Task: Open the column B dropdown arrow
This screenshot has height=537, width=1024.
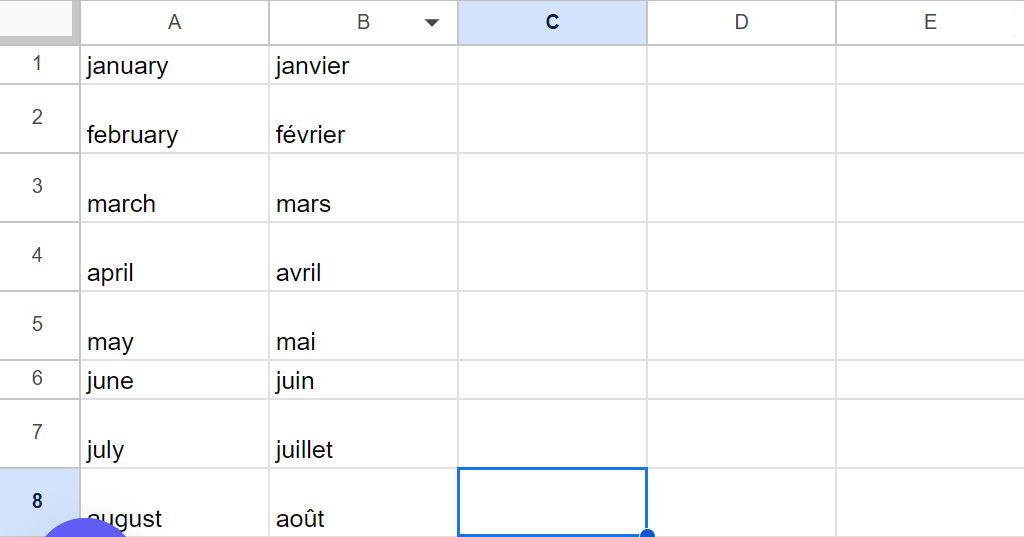Action: 431,23
